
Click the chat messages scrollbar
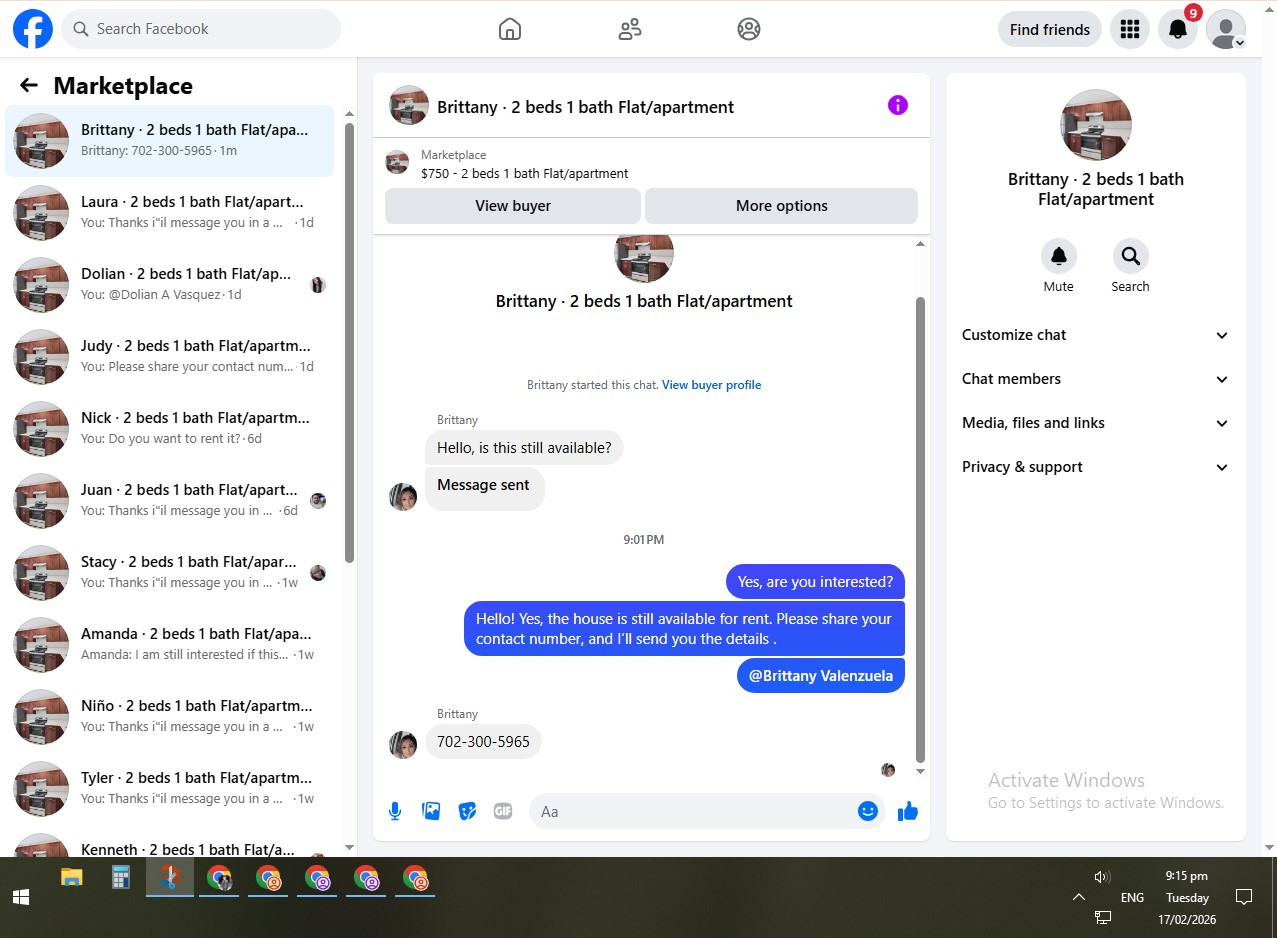click(921, 529)
